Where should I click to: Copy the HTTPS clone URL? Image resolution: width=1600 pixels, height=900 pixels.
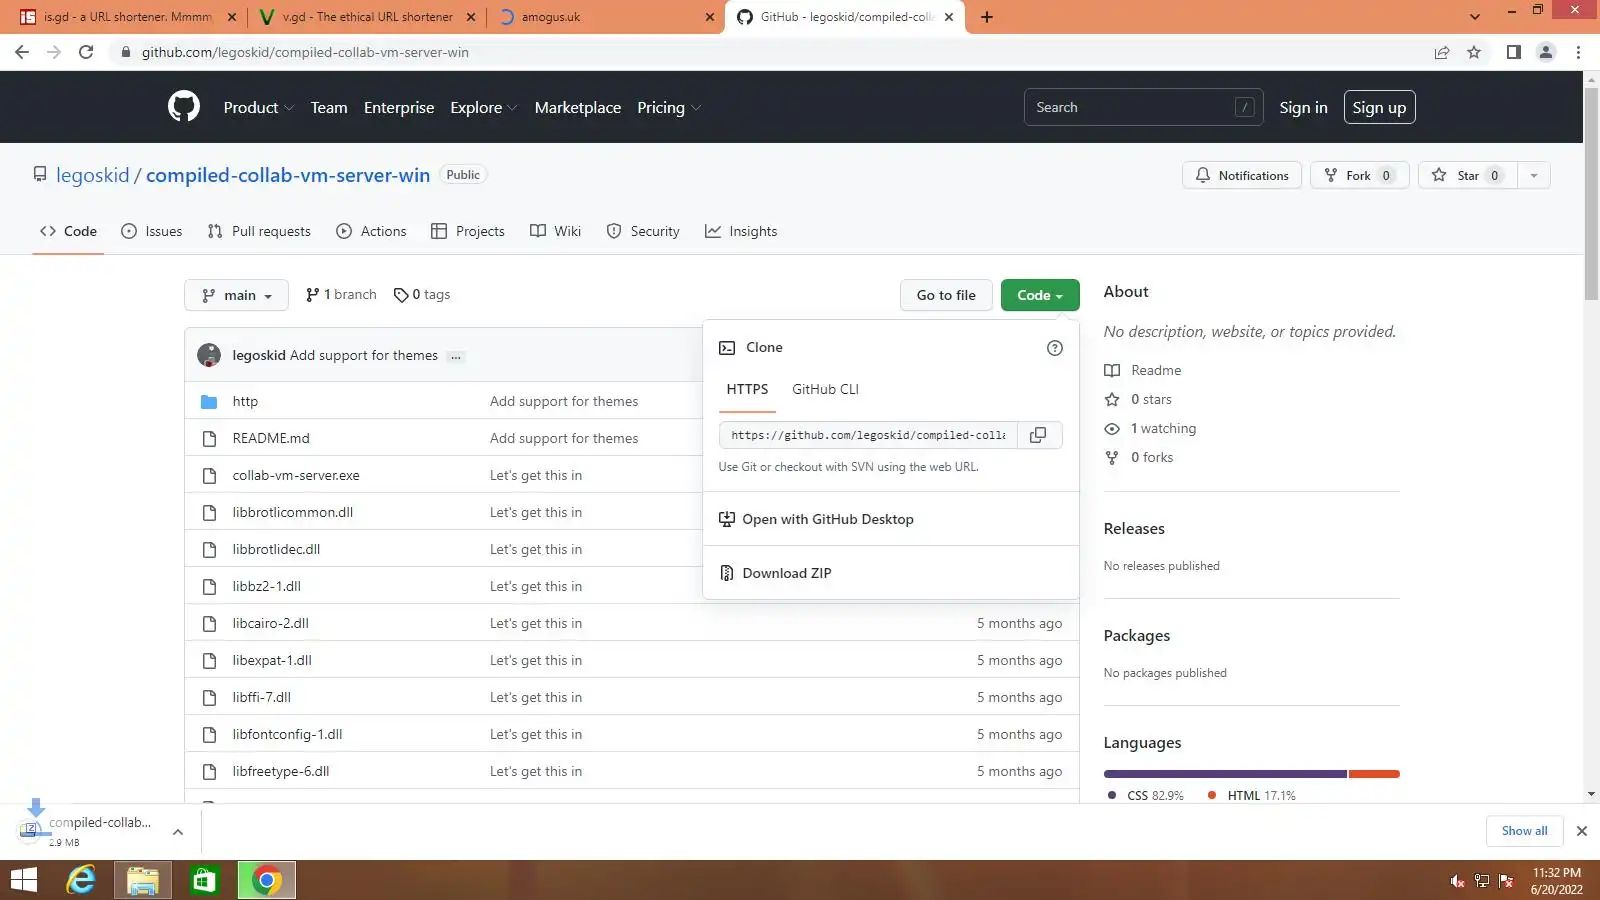(x=1039, y=435)
